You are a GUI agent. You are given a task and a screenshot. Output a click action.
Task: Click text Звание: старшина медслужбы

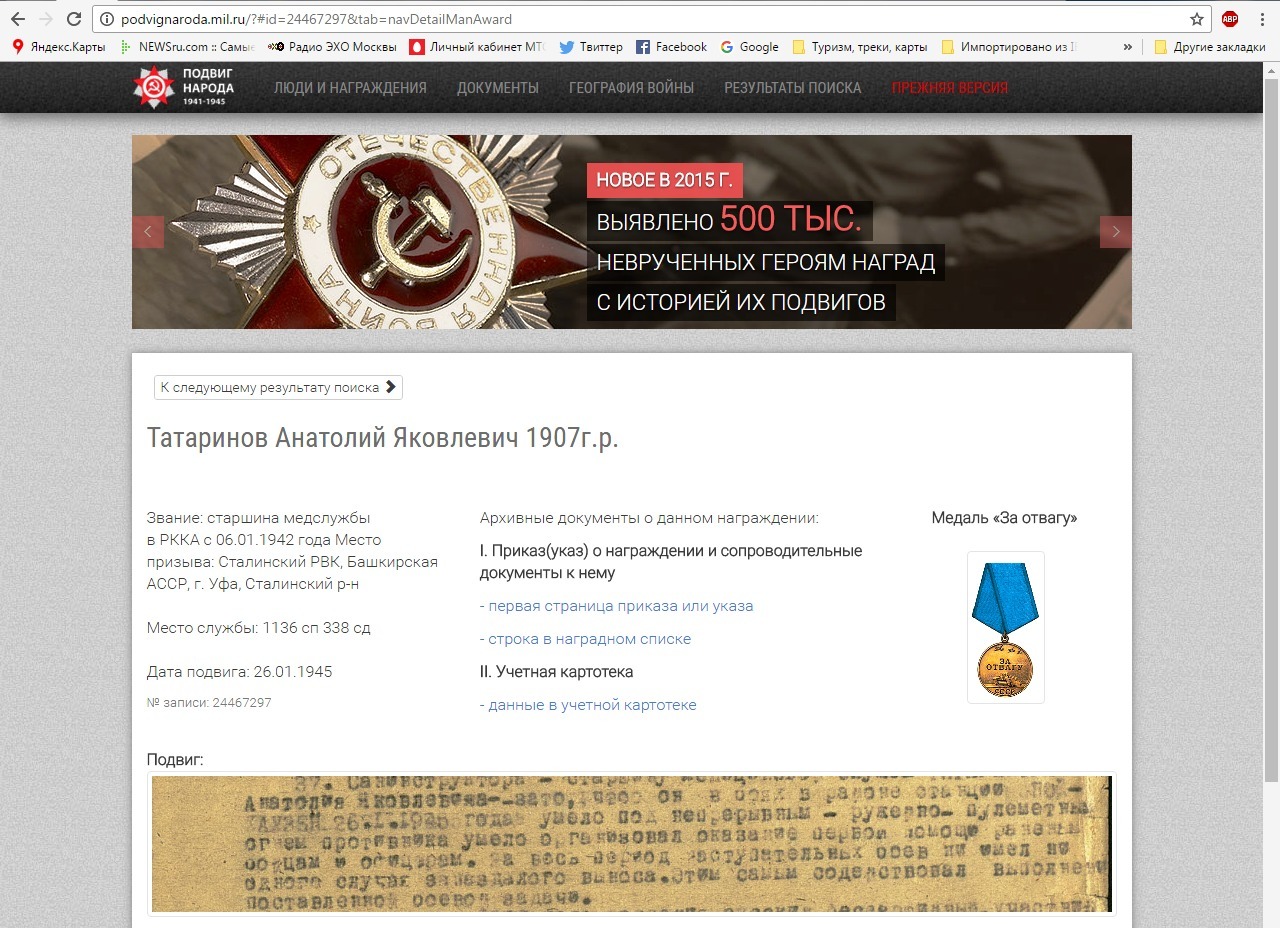point(259,518)
